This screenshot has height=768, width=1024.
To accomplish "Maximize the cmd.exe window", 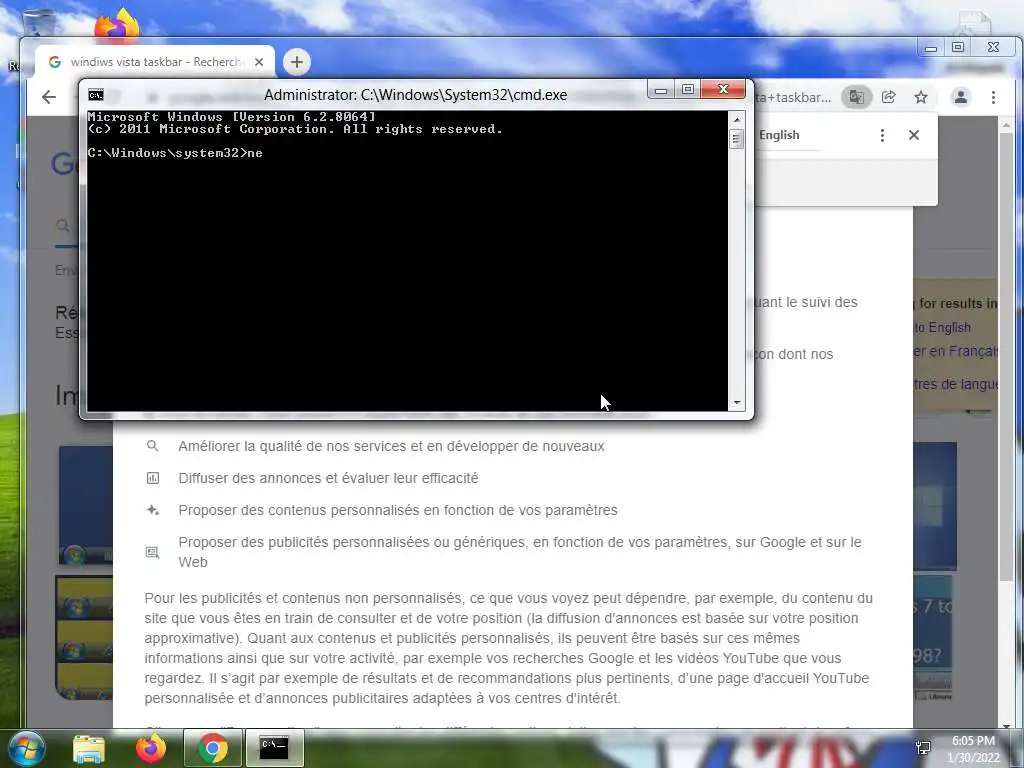I will pyautogui.click(x=688, y=89).
